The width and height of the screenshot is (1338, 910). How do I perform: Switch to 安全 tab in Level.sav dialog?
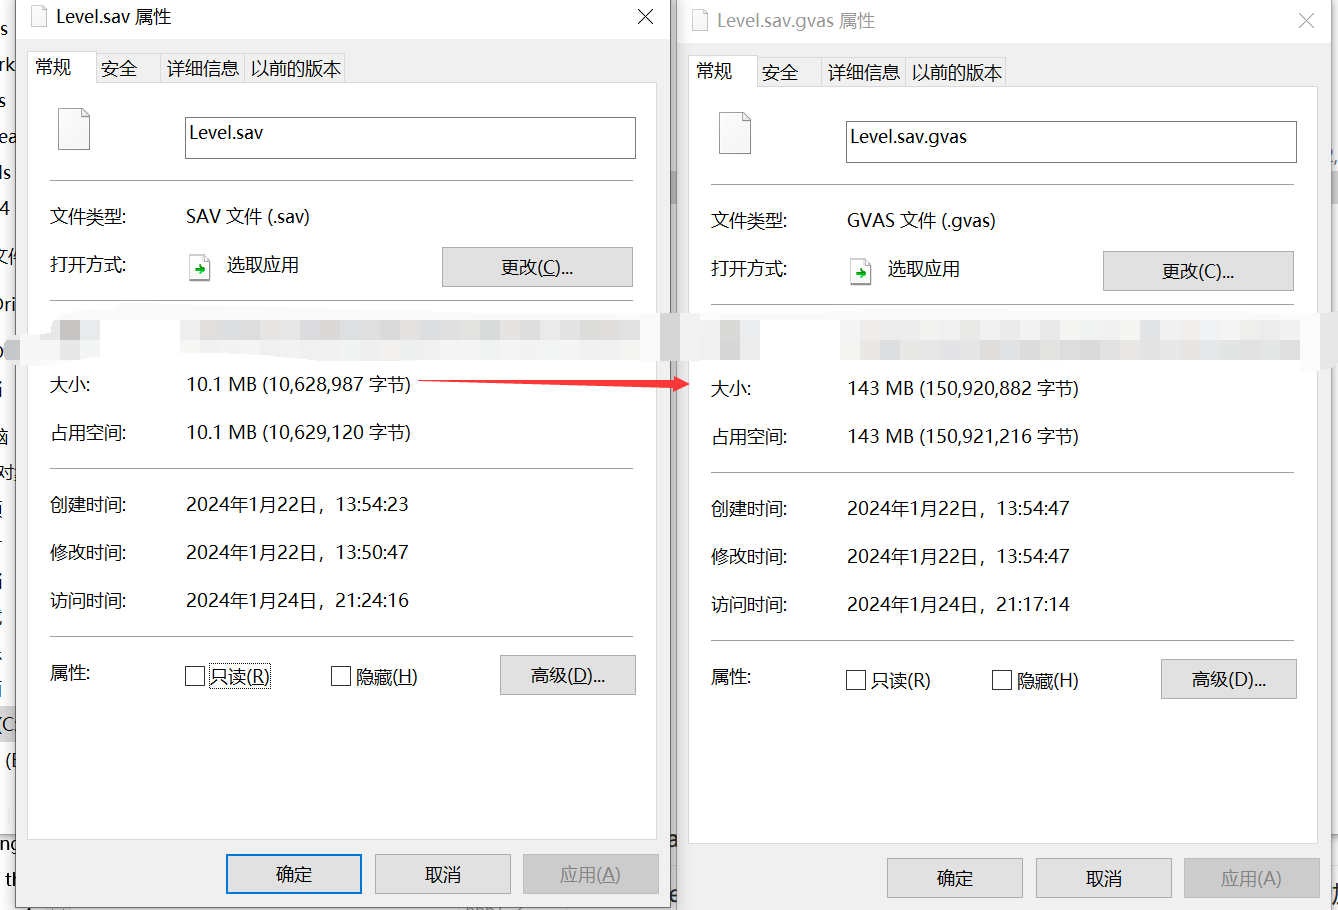click(128, 69)
